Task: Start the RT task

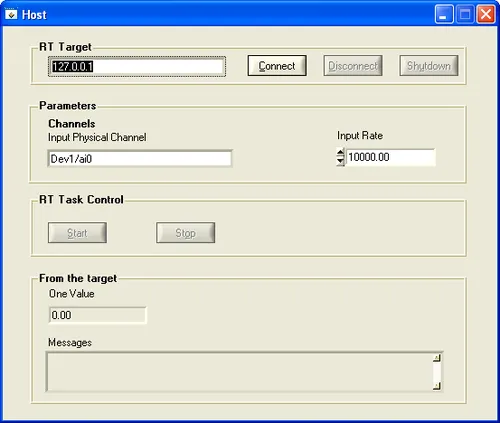Action: [77, 233]
